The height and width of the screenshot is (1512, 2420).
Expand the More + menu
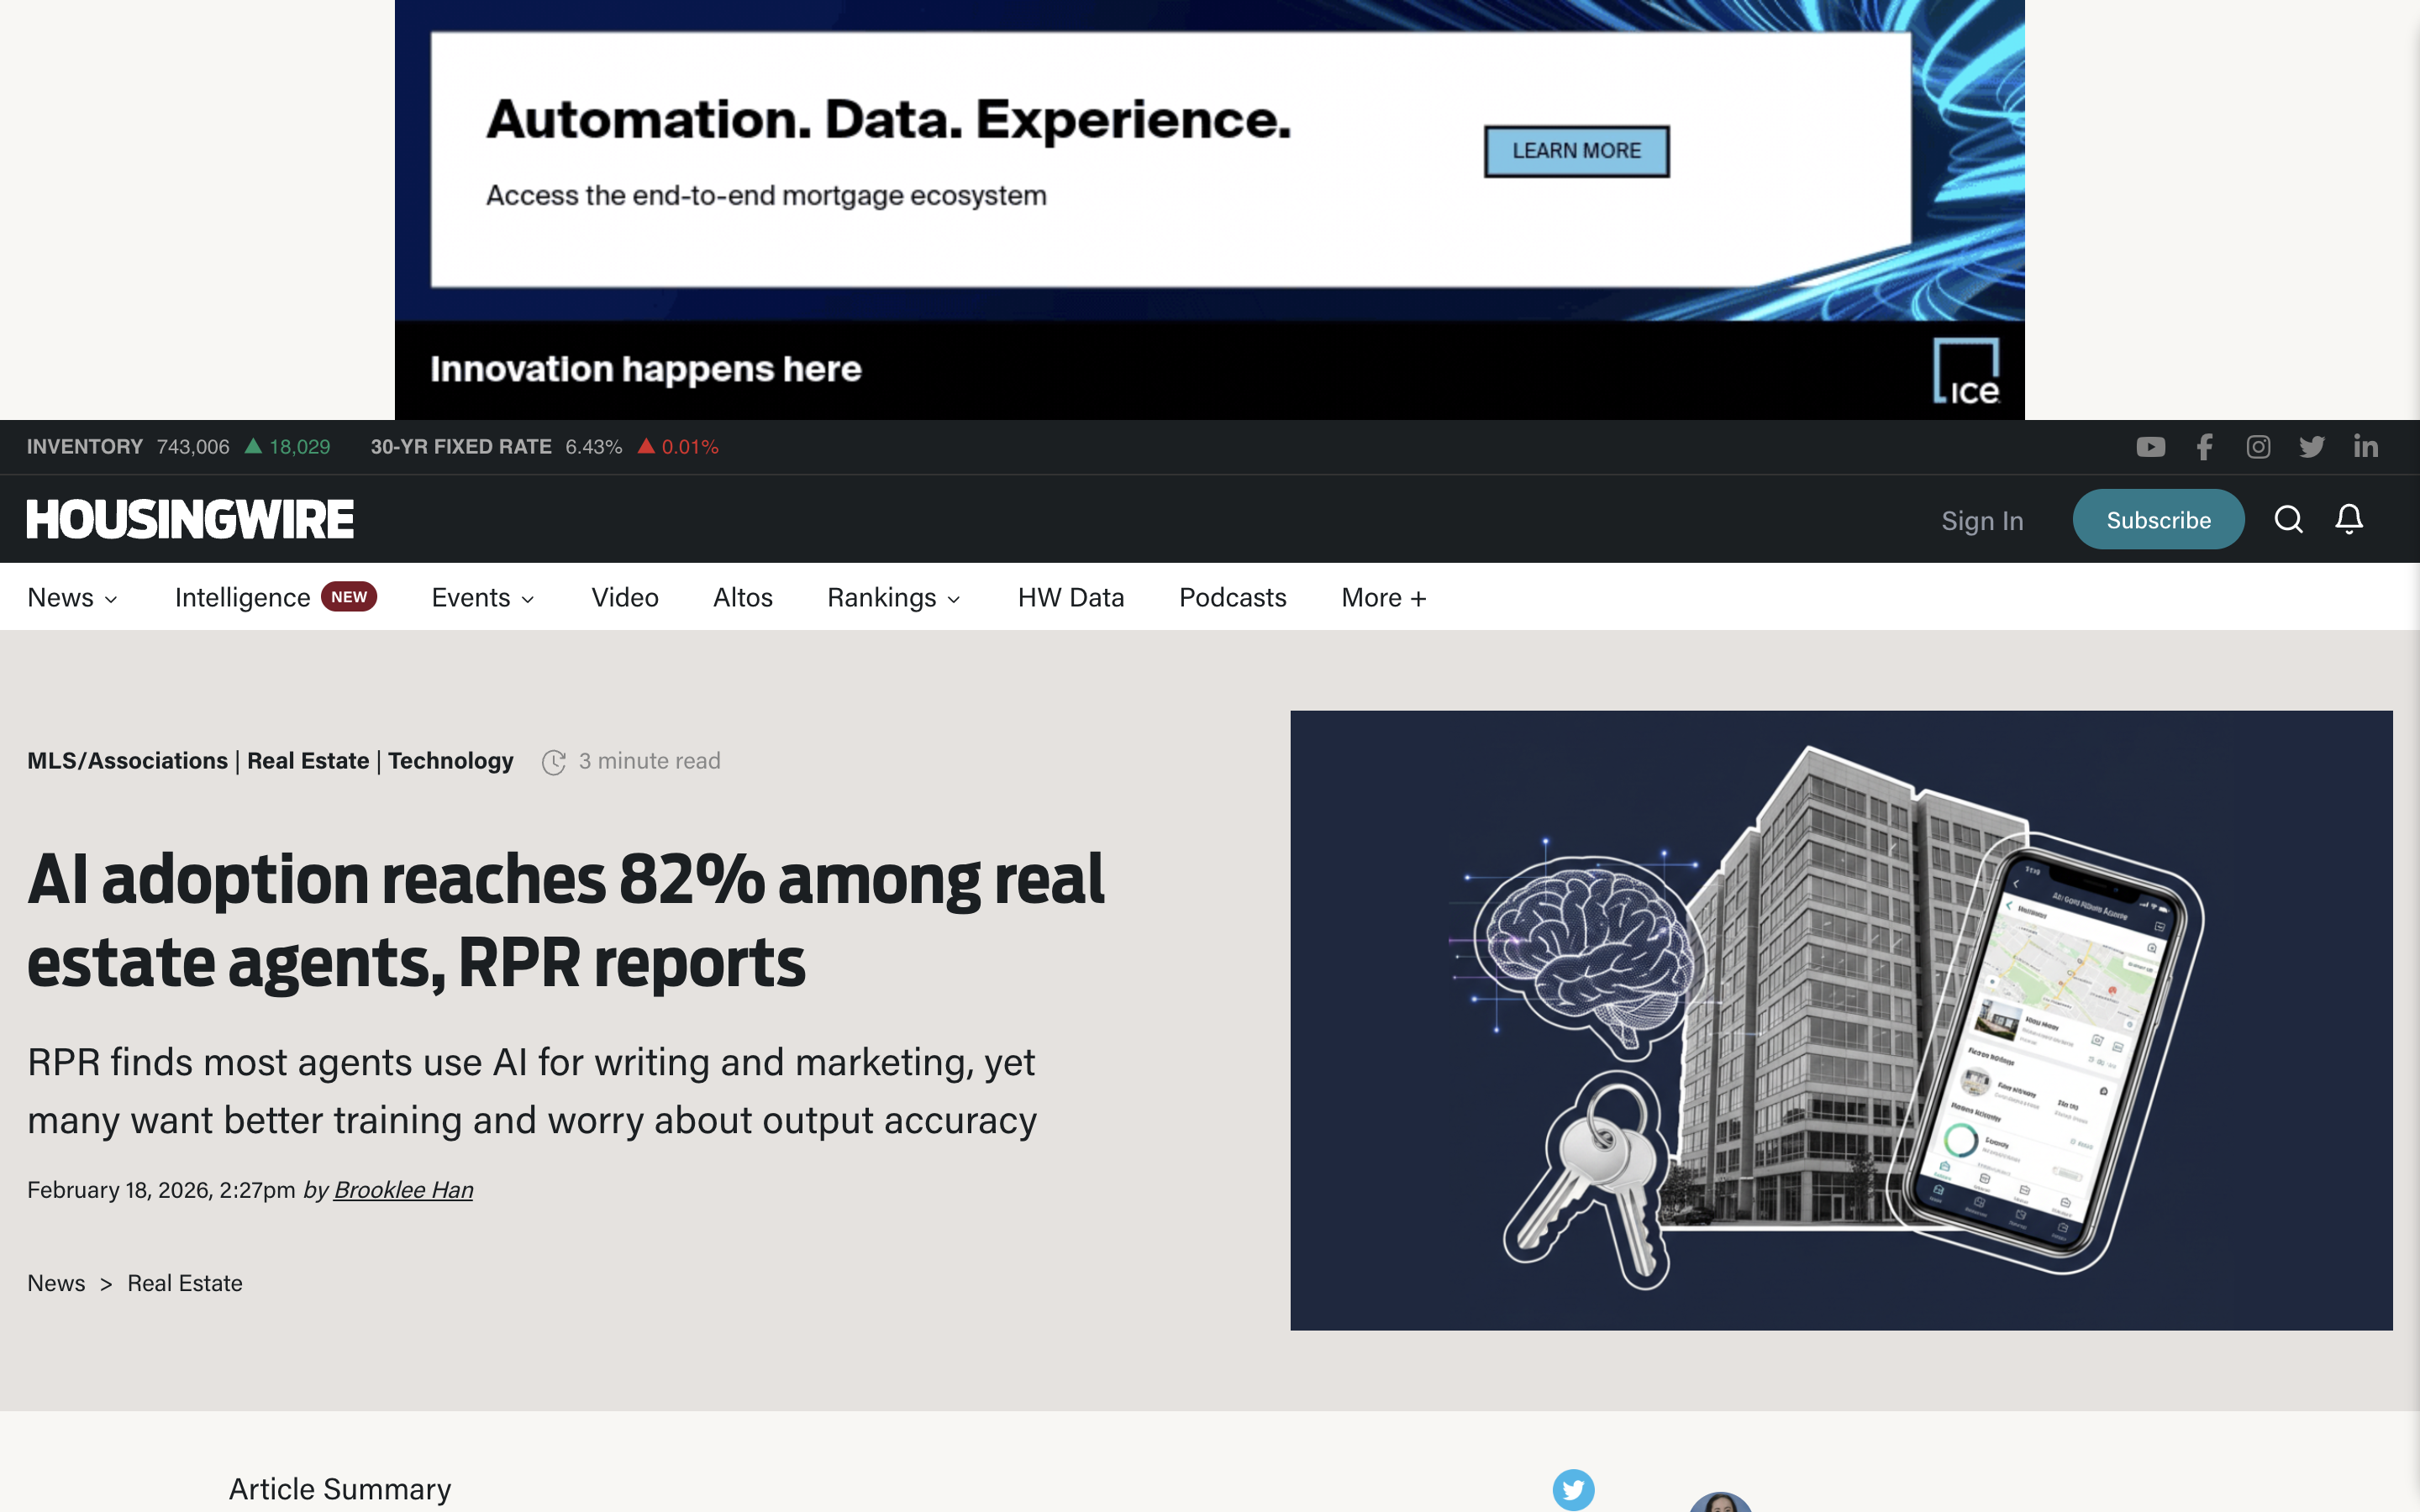(1384, 598)
